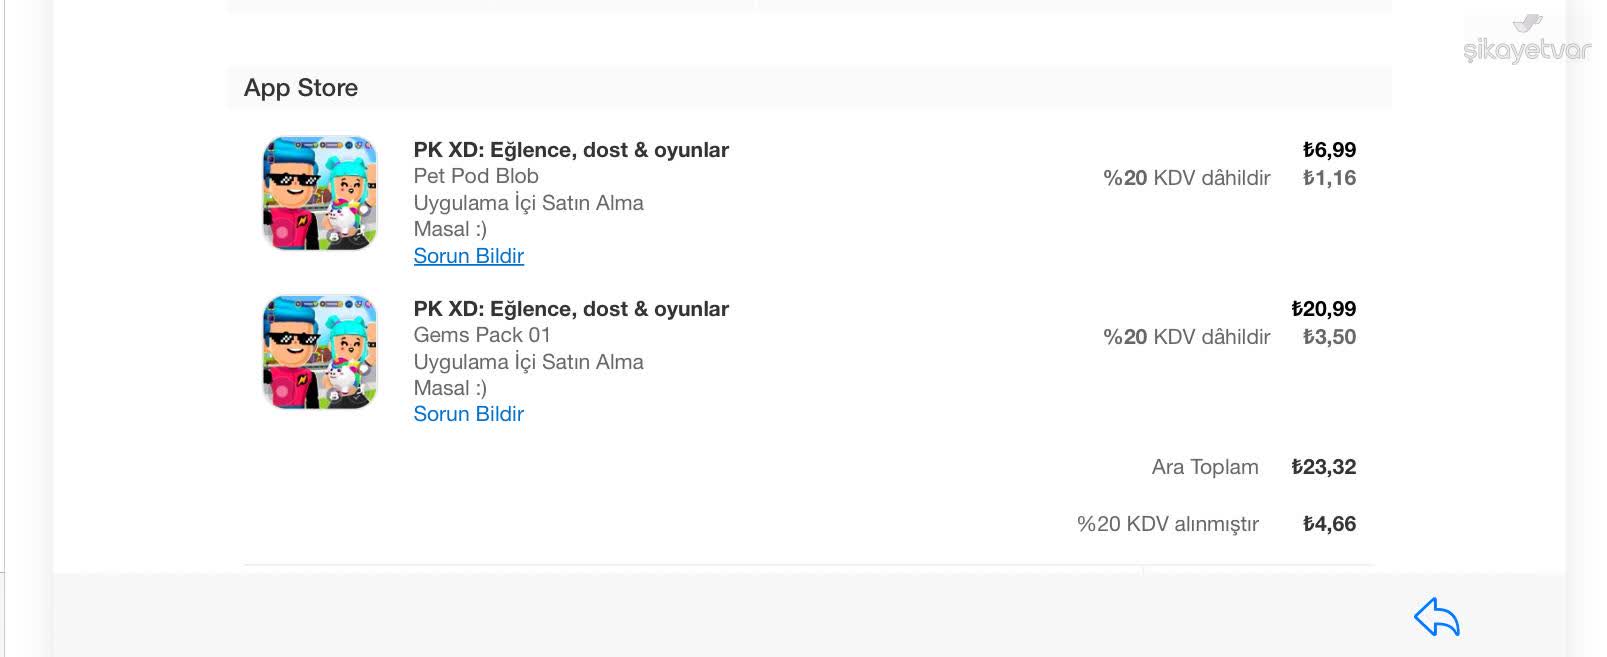Viewport: 1607px width, 657px height.
Task: Click the %20 KDV alınmıştır label
Action: [1167, 524]
